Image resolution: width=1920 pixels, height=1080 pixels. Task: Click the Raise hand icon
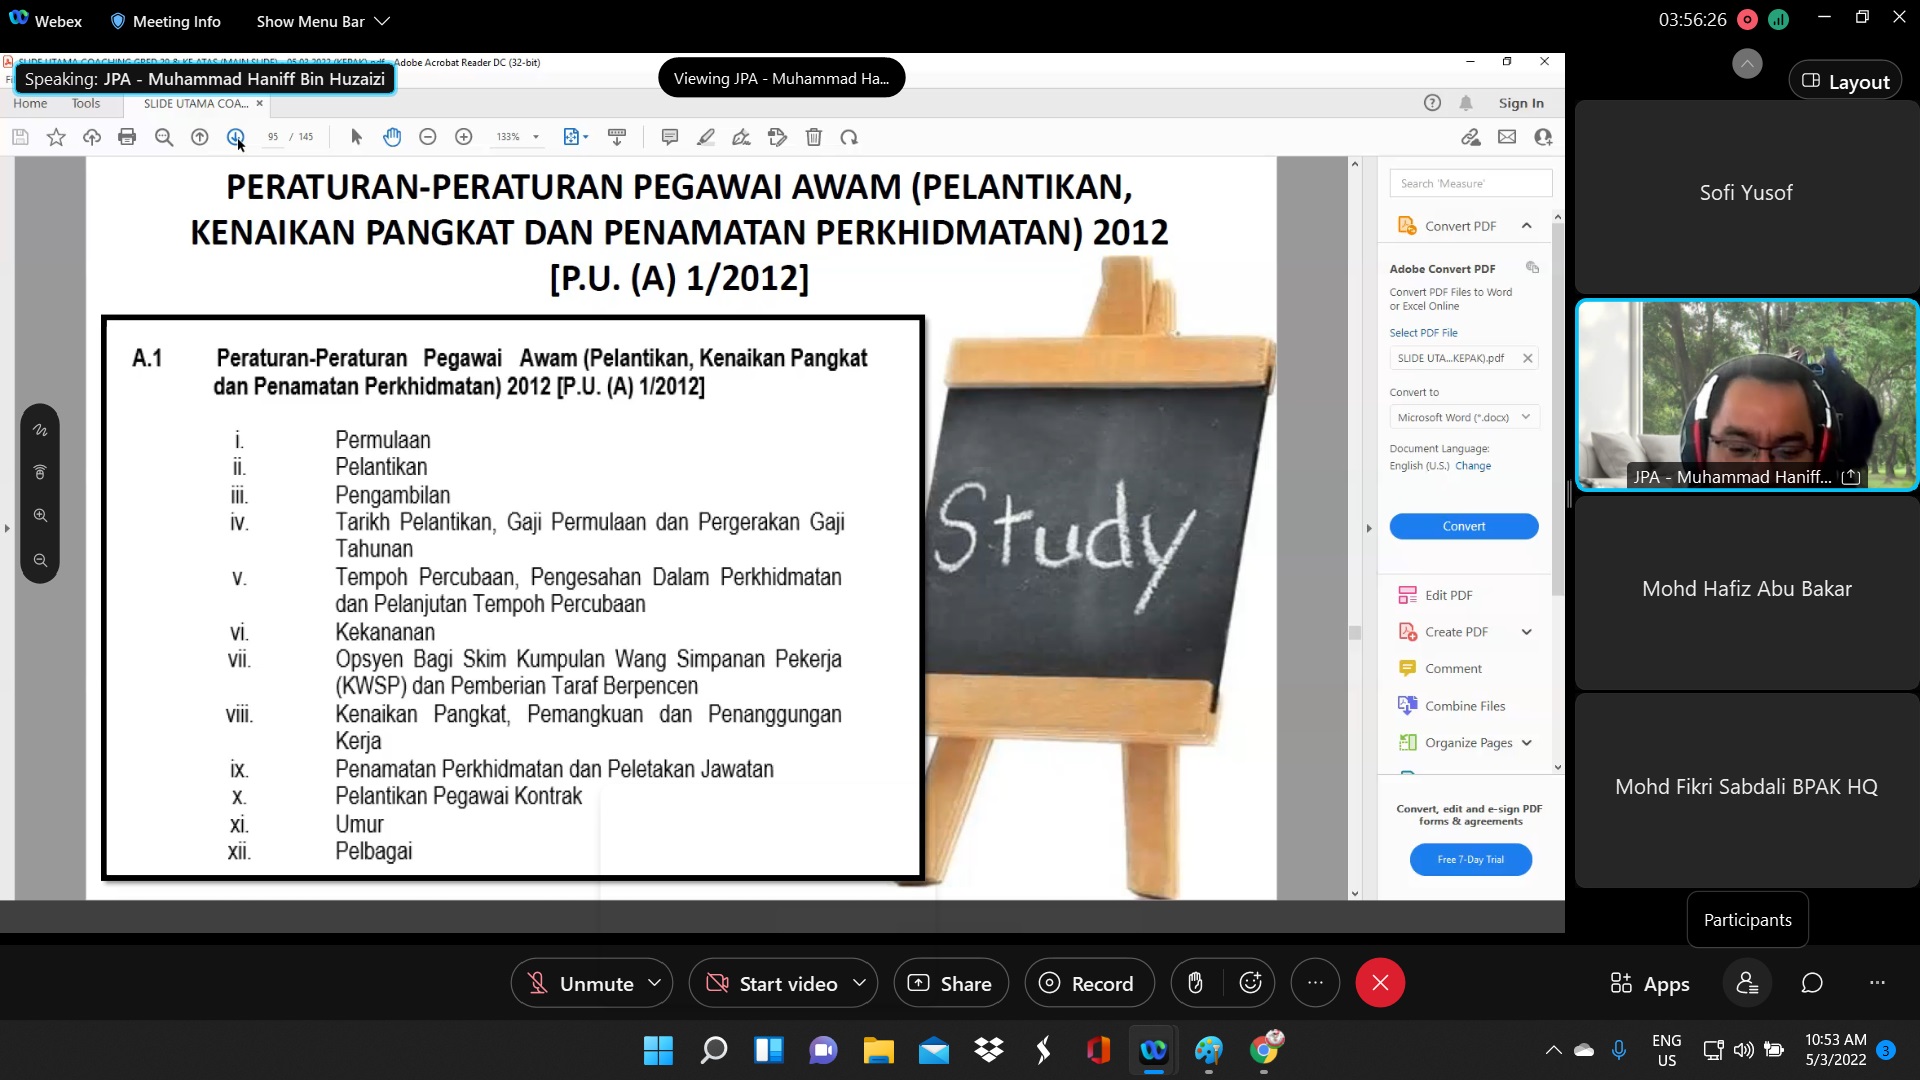(x=1195, y=983)
